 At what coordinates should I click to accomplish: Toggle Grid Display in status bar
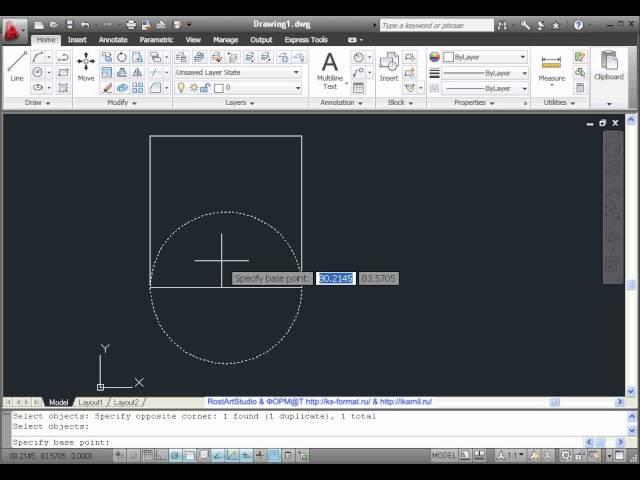click(x=147, y=455)
